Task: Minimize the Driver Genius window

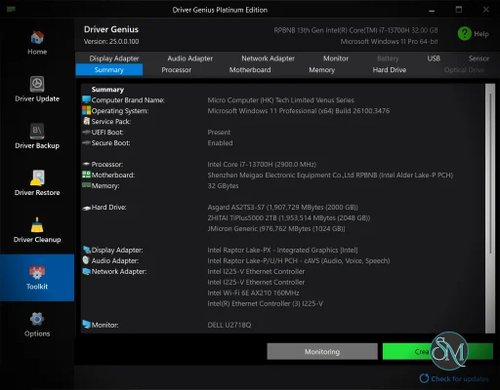Action: pyautogui.click(x=432, y=10)
